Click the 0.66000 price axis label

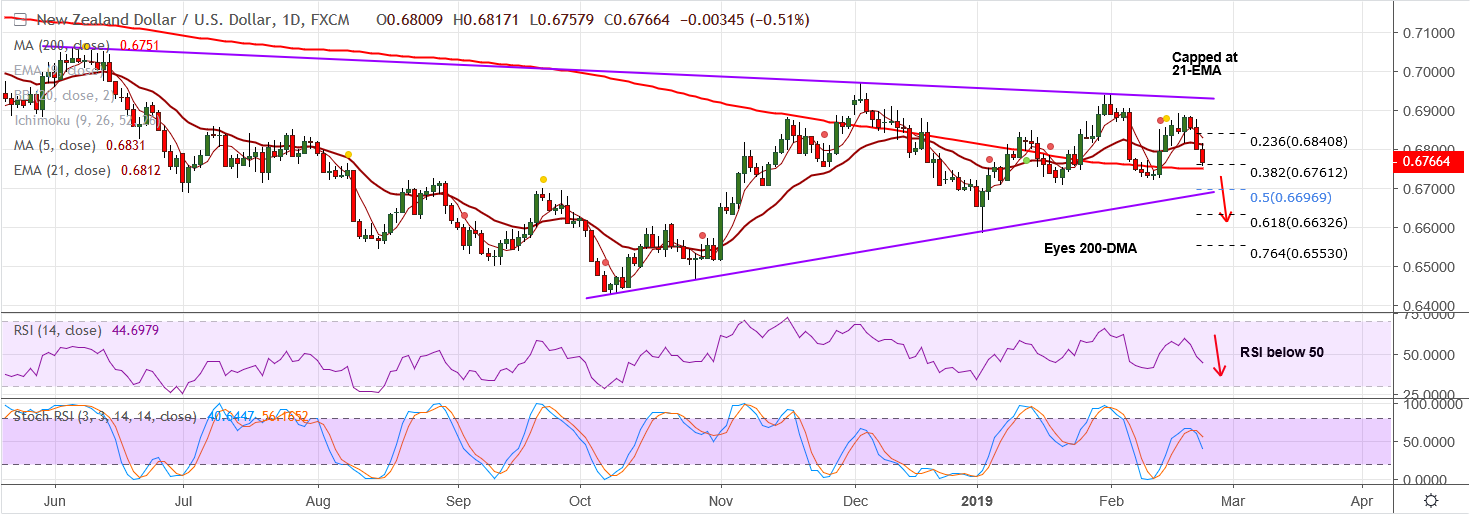coord(1430,228)
